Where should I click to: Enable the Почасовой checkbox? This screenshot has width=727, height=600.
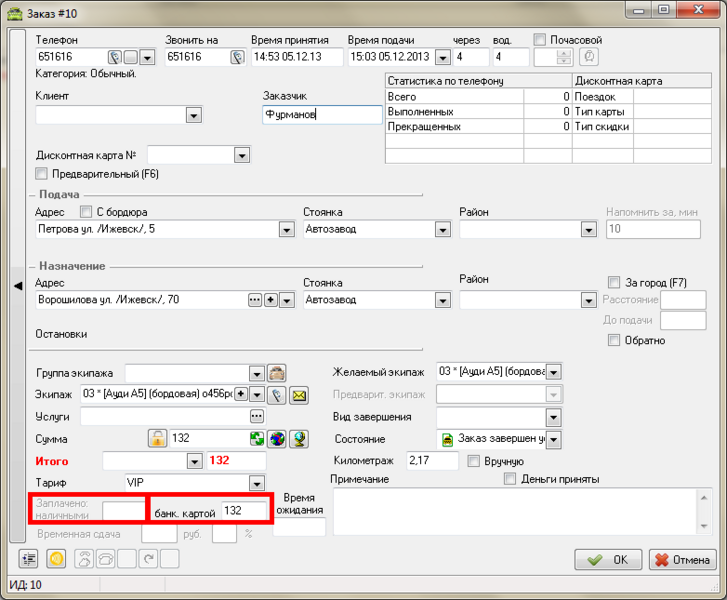coord(540,40)
